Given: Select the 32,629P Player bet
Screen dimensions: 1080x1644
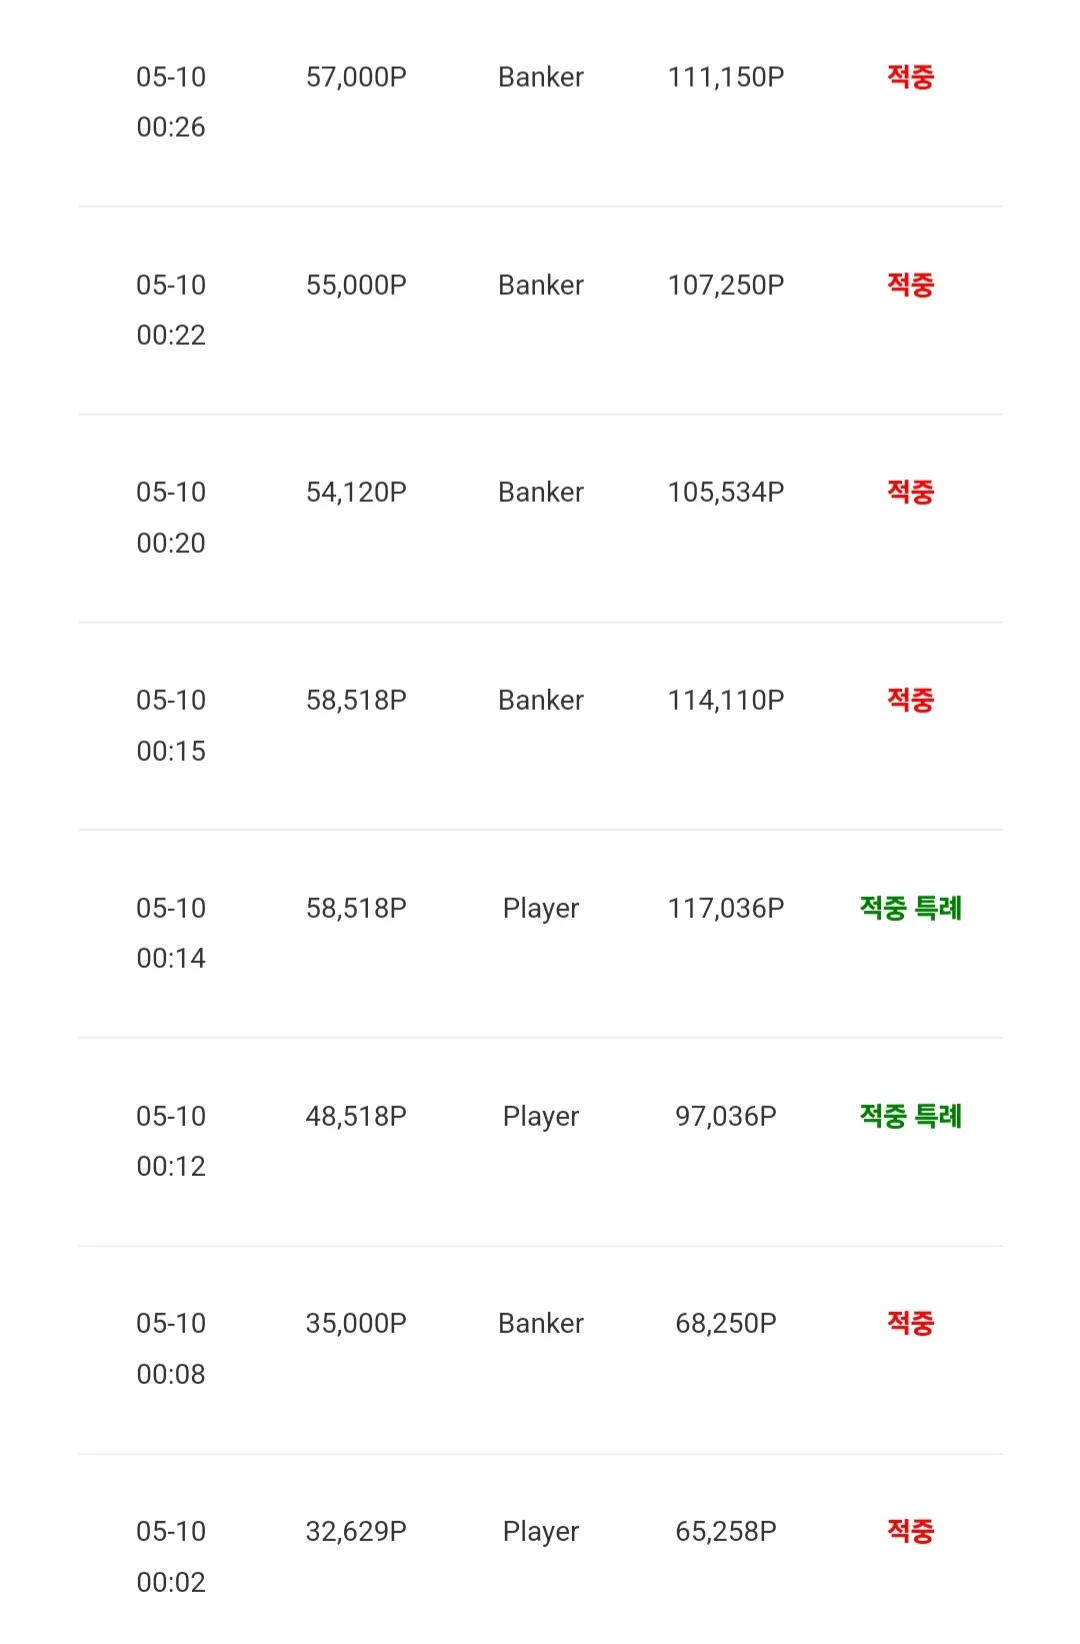Looking at the screenshot, I should tap(540, 1550).
